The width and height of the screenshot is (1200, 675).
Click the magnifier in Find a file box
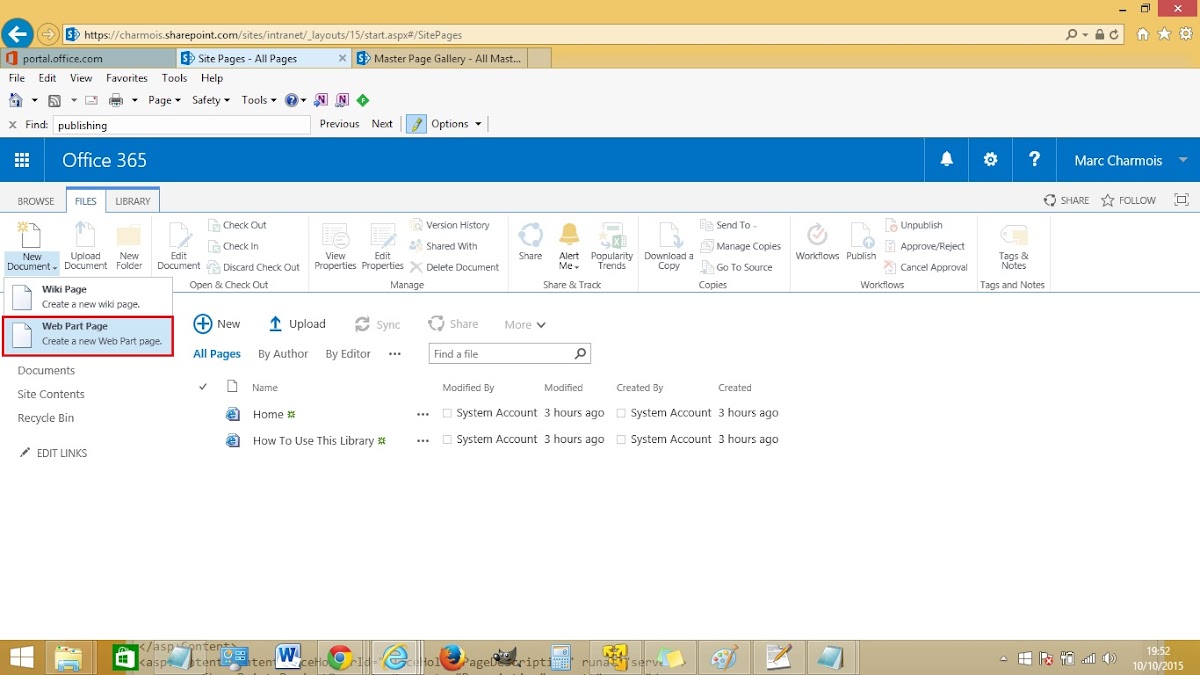[x=580, y=354]
